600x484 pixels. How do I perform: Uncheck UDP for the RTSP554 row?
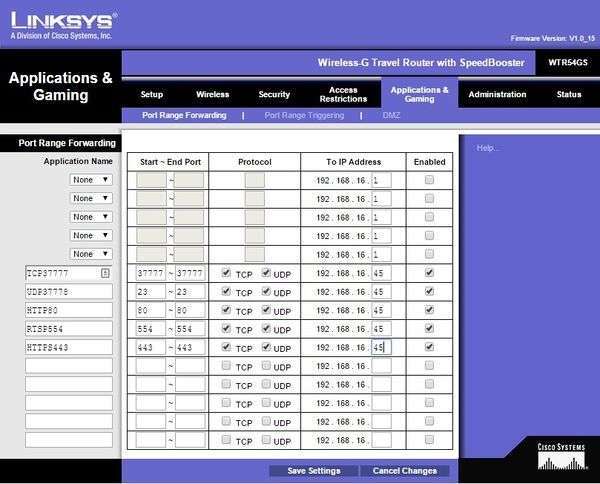tap(266, 328)
